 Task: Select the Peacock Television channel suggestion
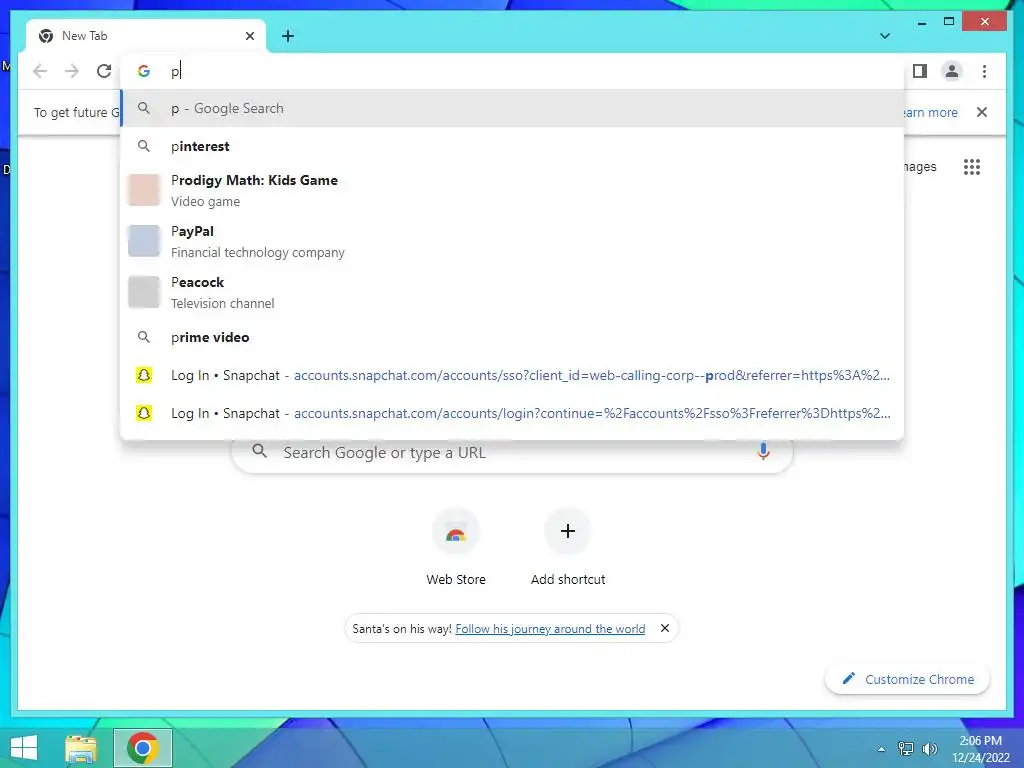coord(513,292)
